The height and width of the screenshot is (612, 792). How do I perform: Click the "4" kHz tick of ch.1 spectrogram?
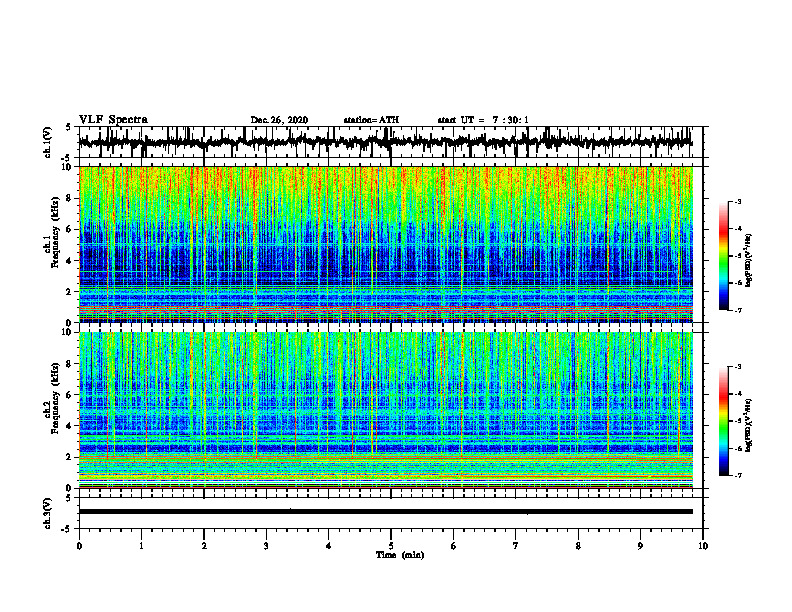click(70, 261)
